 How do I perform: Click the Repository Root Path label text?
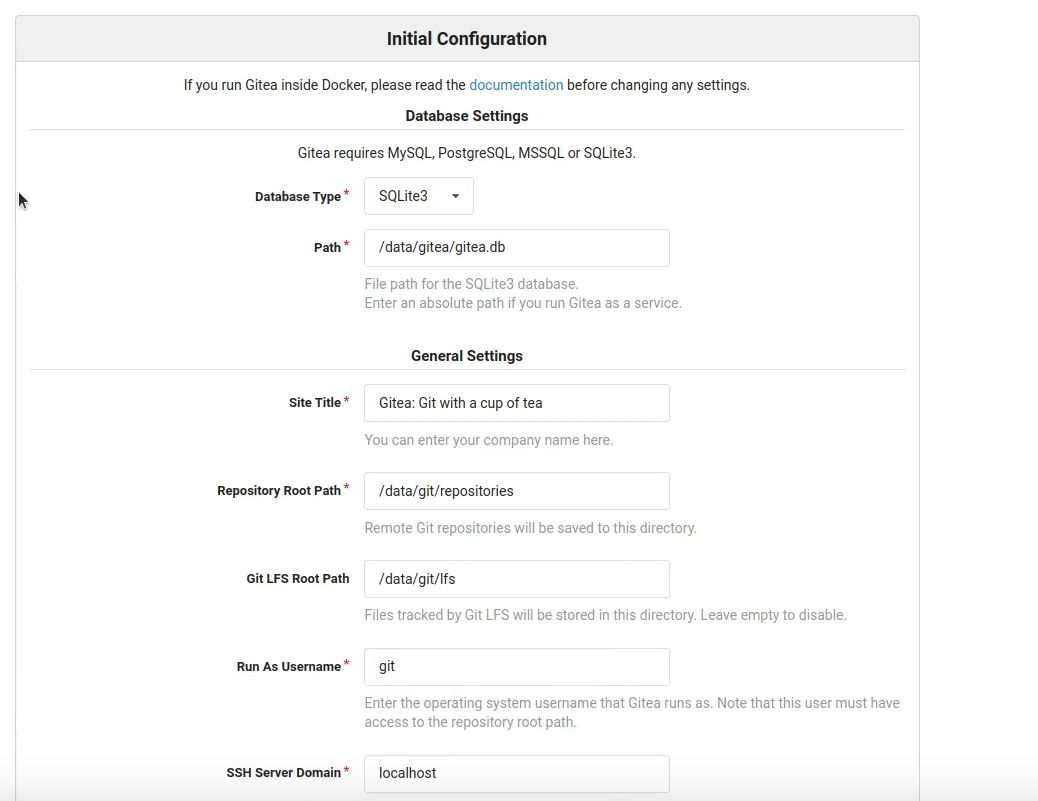coord(277,490)
